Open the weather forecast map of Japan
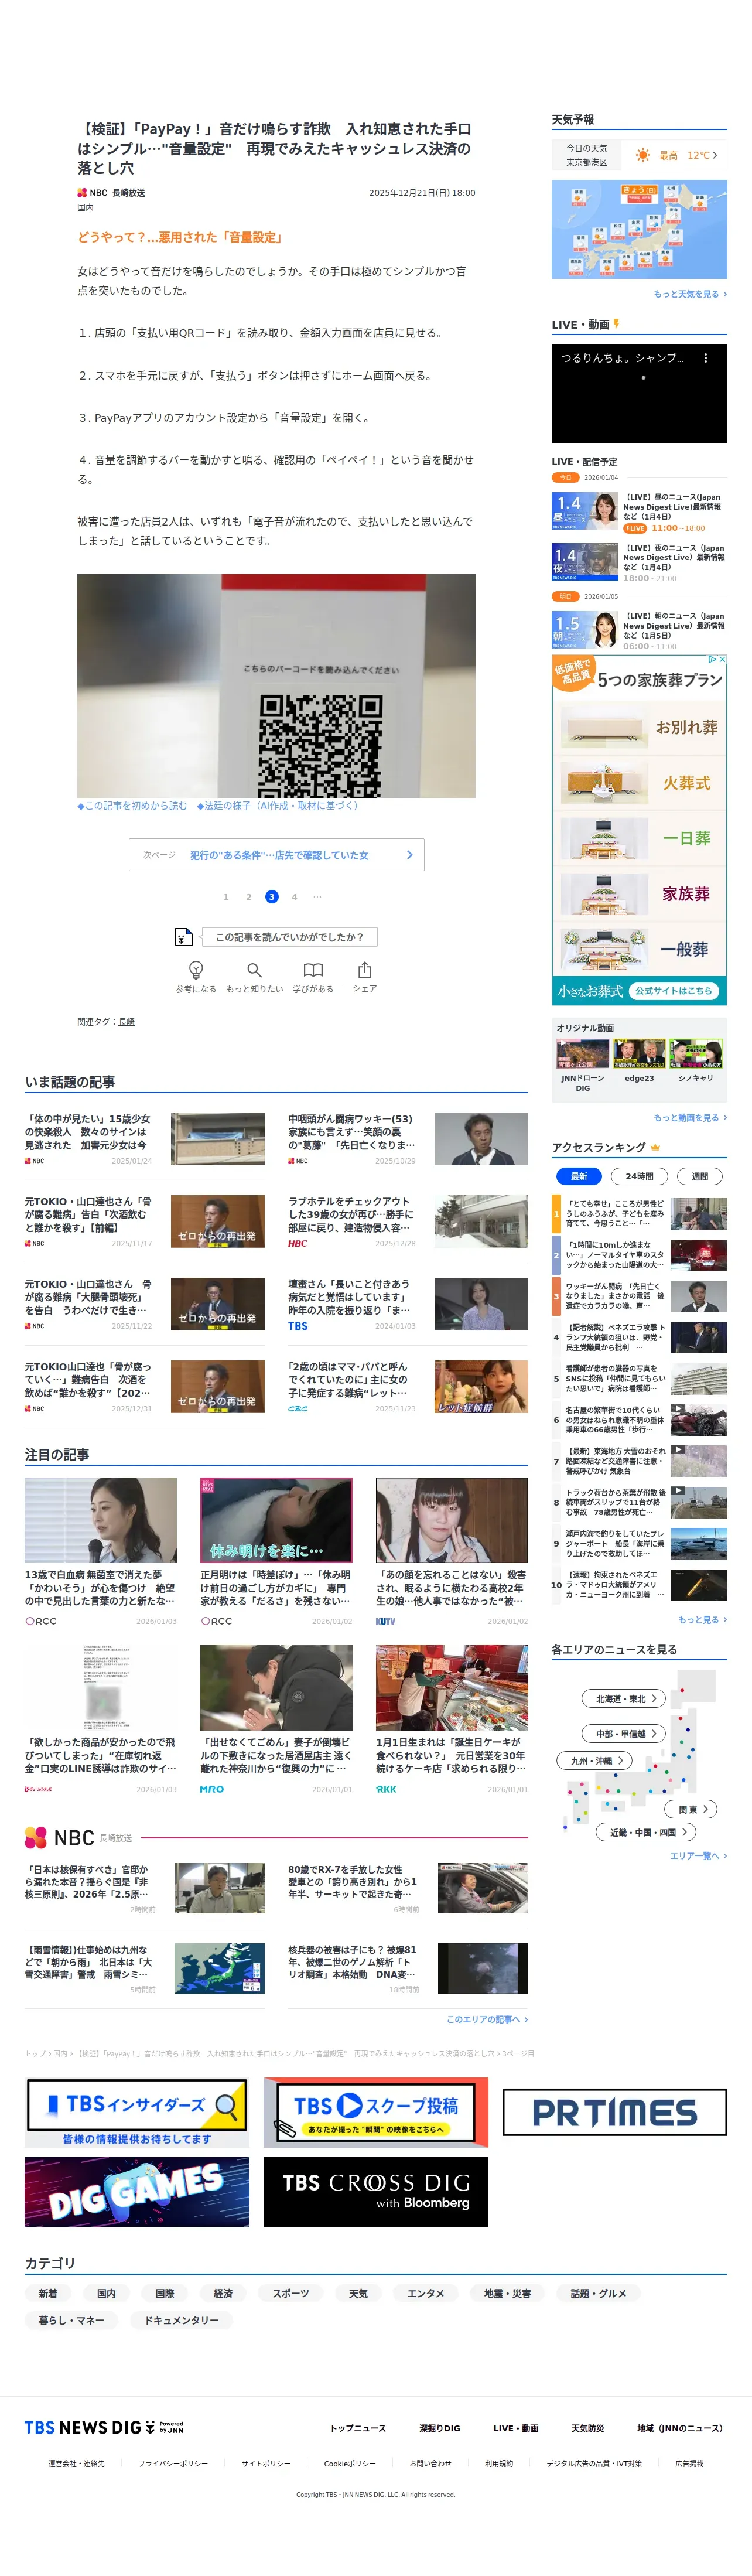The image size is (752, 2576). (x=640, y=229)
